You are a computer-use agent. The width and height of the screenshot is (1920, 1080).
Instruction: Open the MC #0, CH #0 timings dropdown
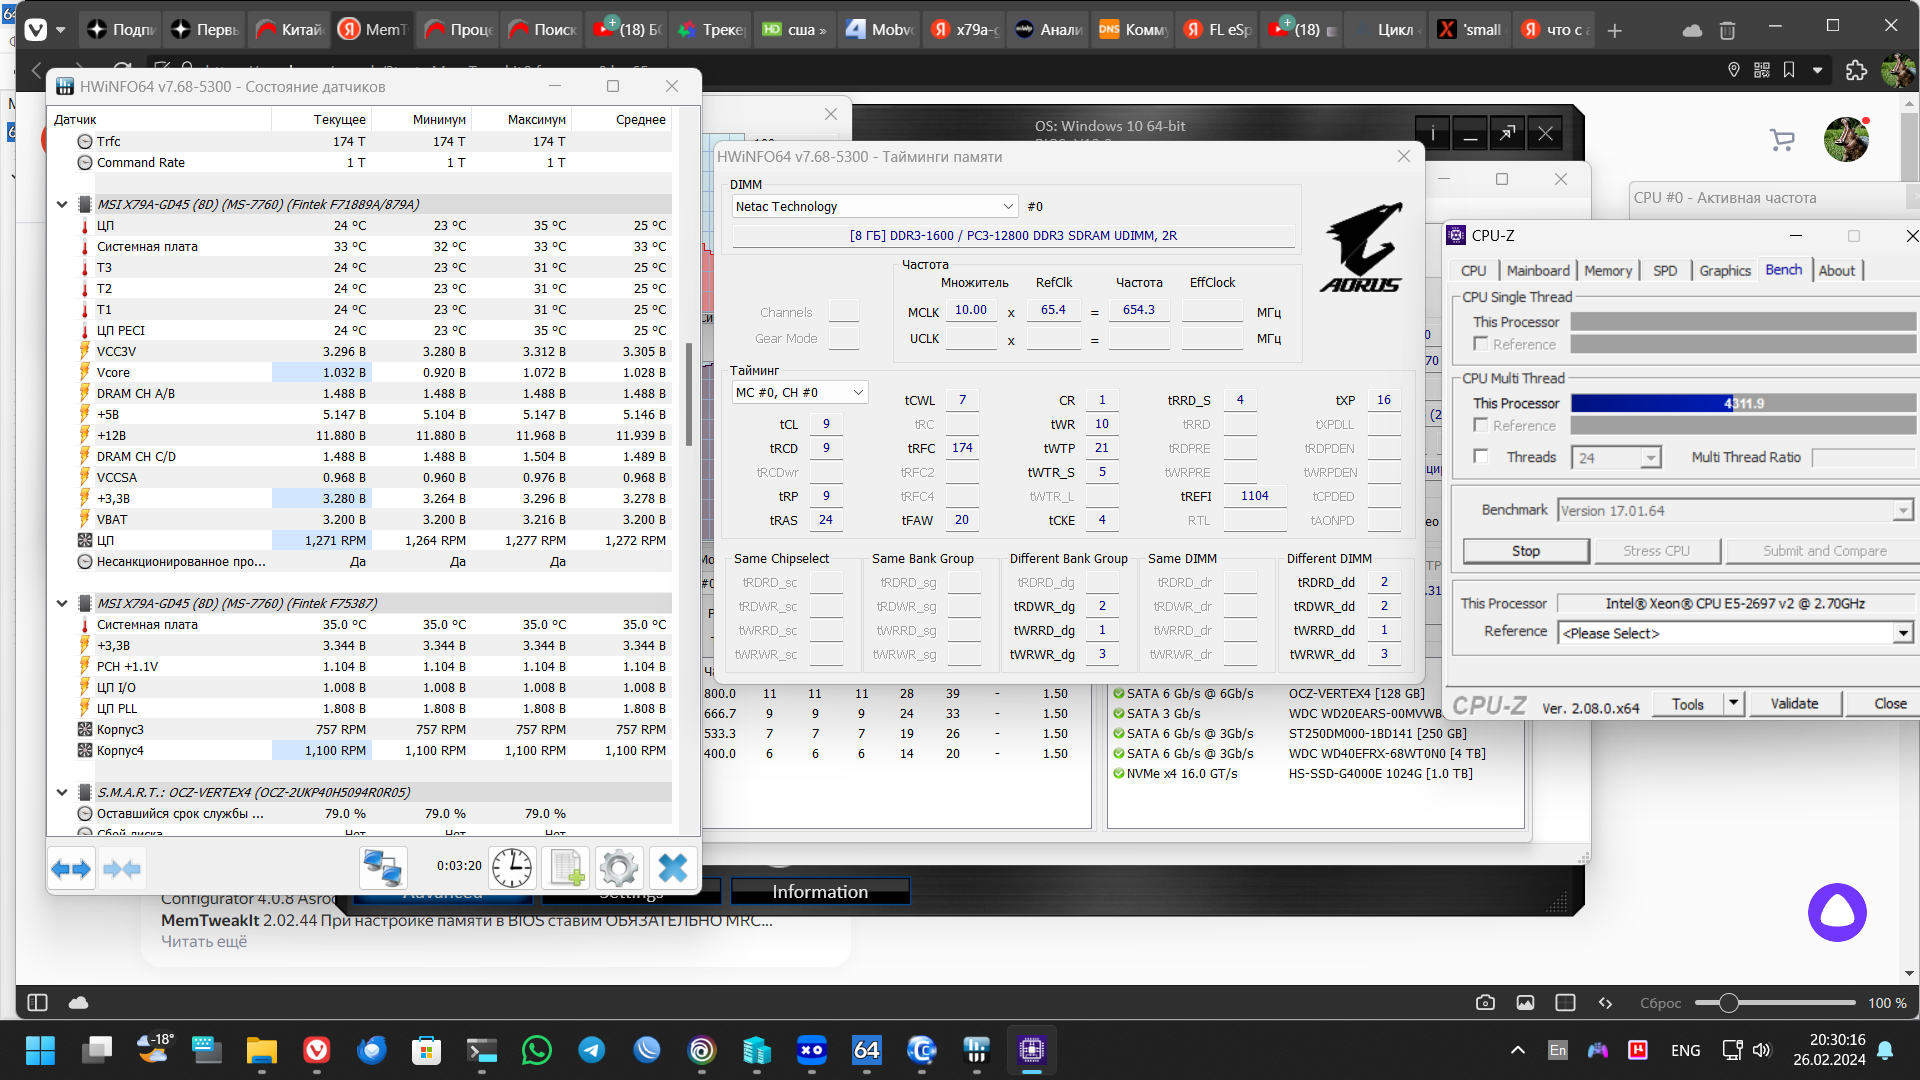[x=857, y=393]
